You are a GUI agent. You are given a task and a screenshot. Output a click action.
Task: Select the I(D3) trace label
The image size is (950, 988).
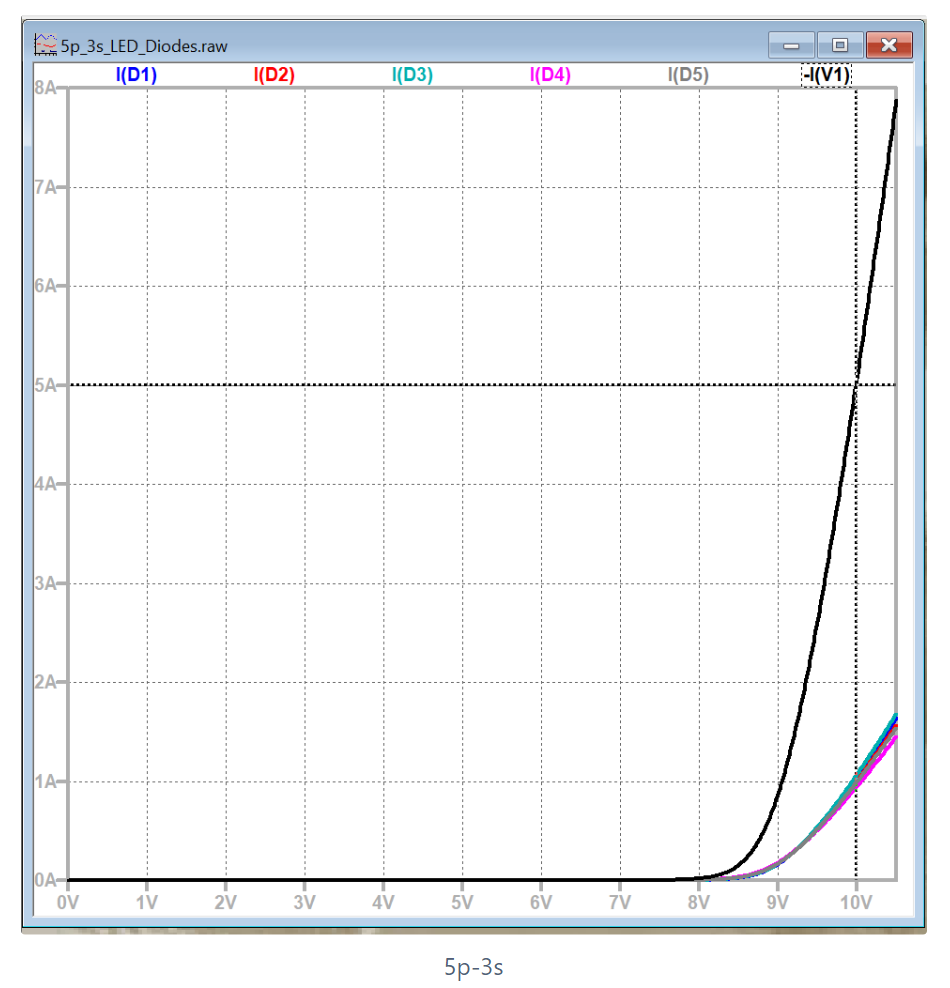click(412, 75)
